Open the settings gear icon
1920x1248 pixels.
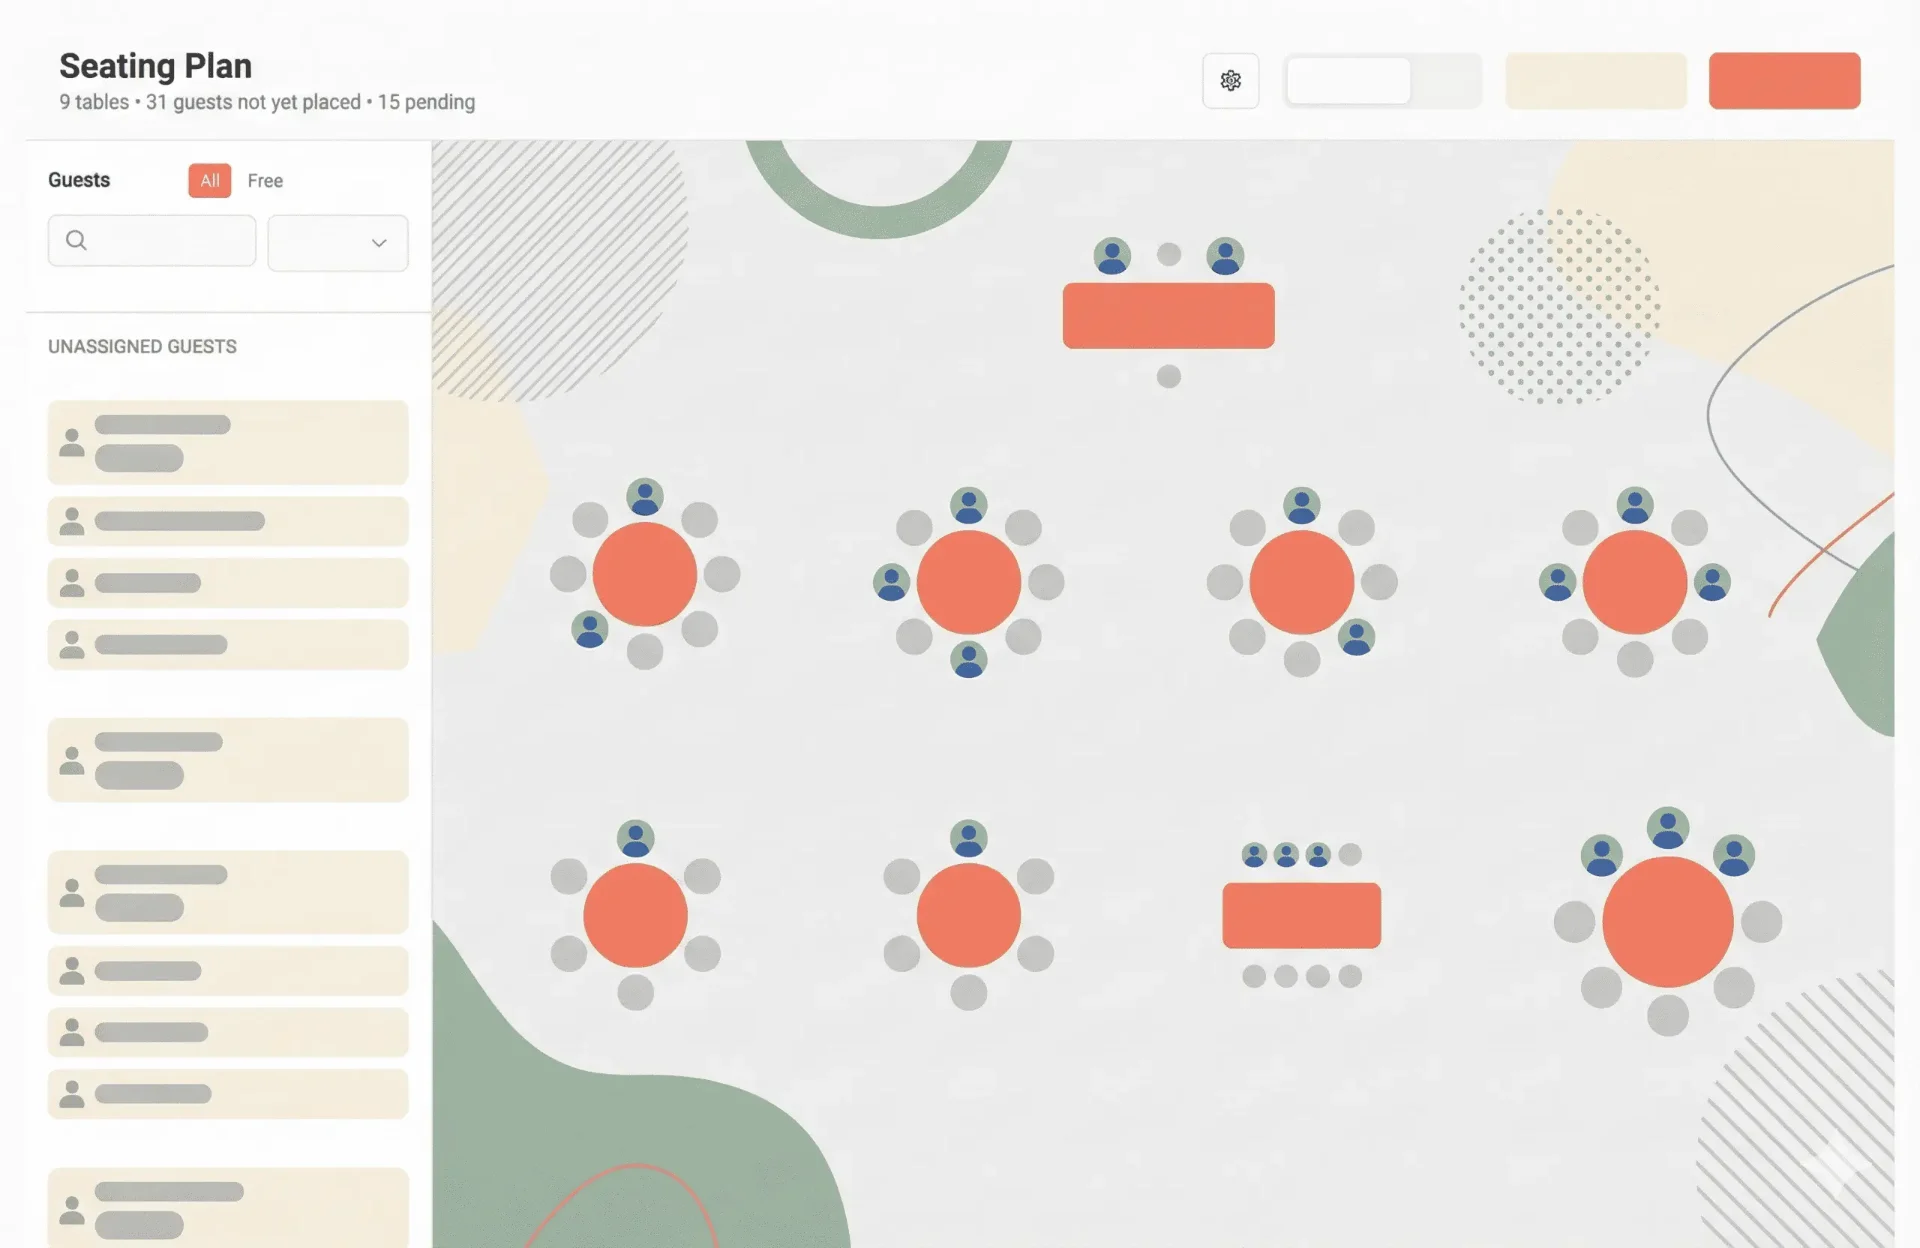(x=1231, y=81)
